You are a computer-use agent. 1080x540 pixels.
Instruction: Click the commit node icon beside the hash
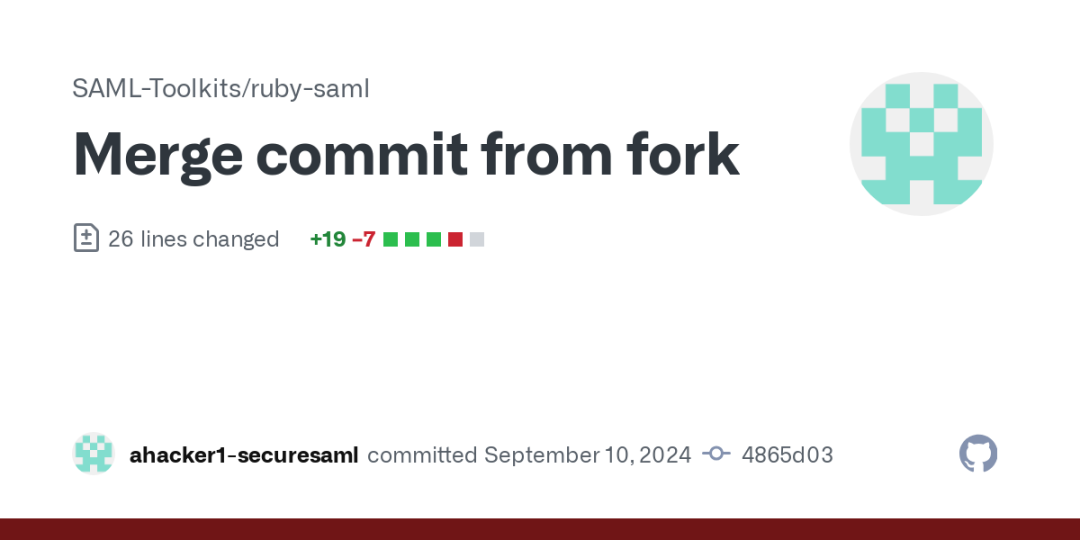pos(716,455)
